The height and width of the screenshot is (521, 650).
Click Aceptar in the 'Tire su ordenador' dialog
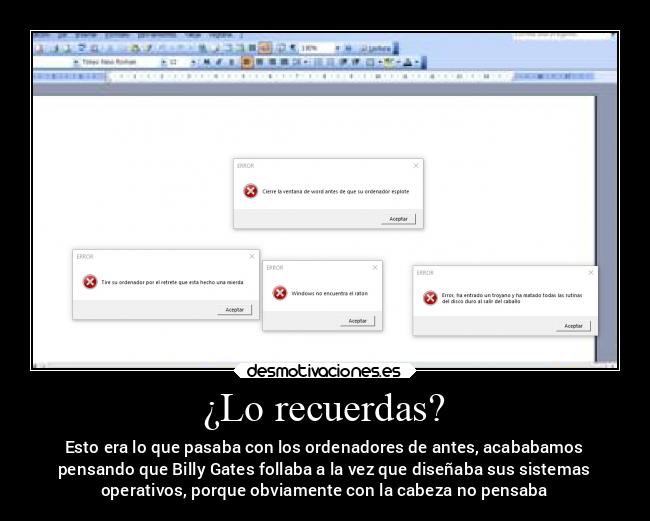[x=235, y=310]
